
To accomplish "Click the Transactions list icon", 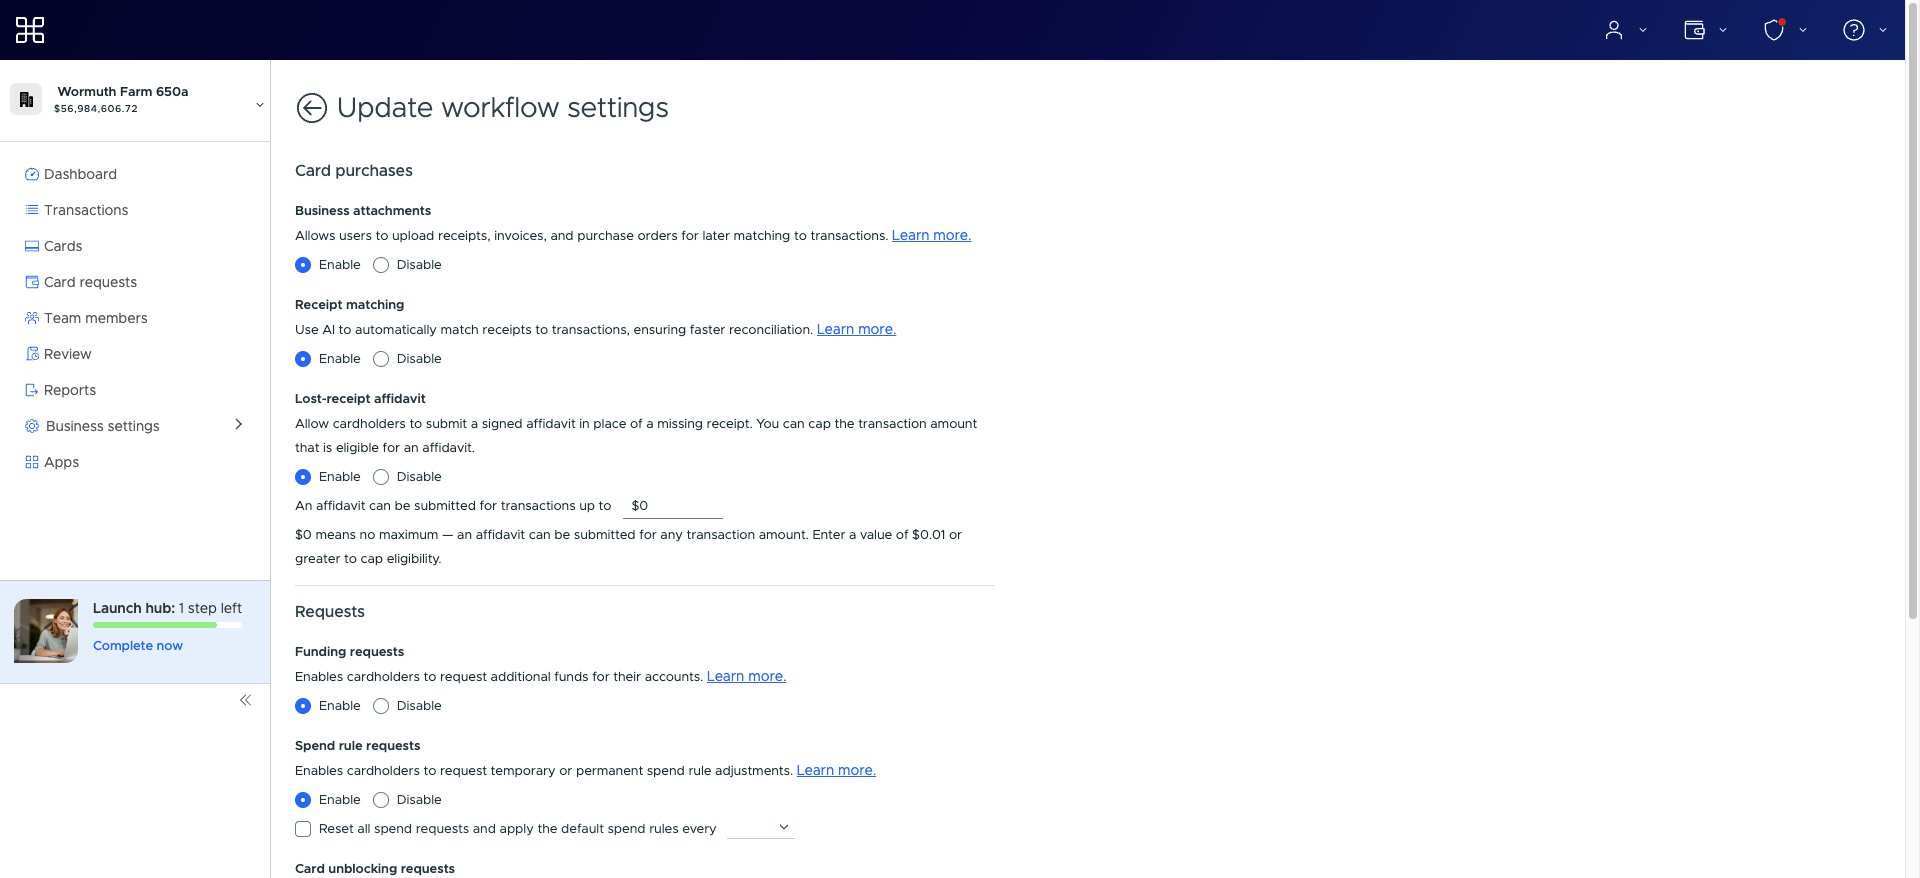I will [x=32, y=210].
